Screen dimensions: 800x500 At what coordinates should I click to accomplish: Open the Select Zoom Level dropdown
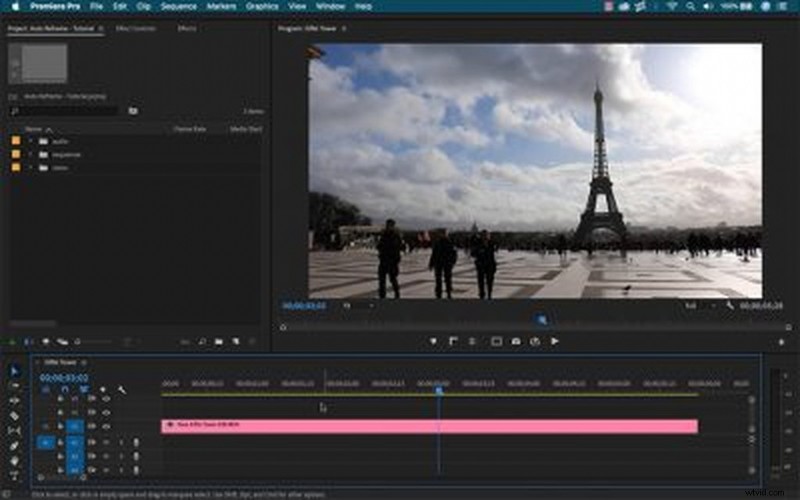(x=358, y=306)
